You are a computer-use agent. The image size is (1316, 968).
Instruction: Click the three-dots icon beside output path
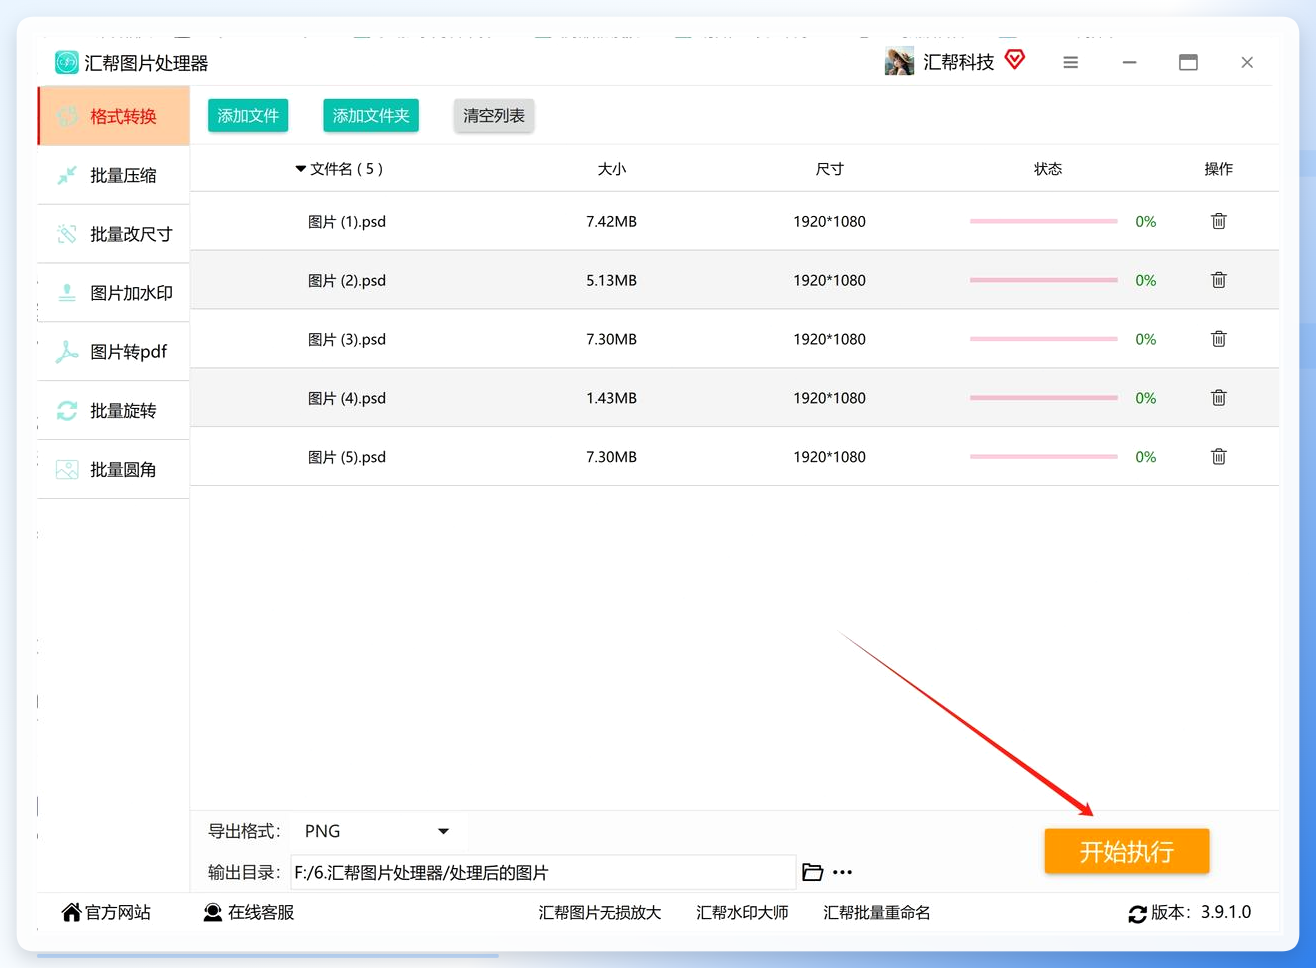[x=843, y=872]
